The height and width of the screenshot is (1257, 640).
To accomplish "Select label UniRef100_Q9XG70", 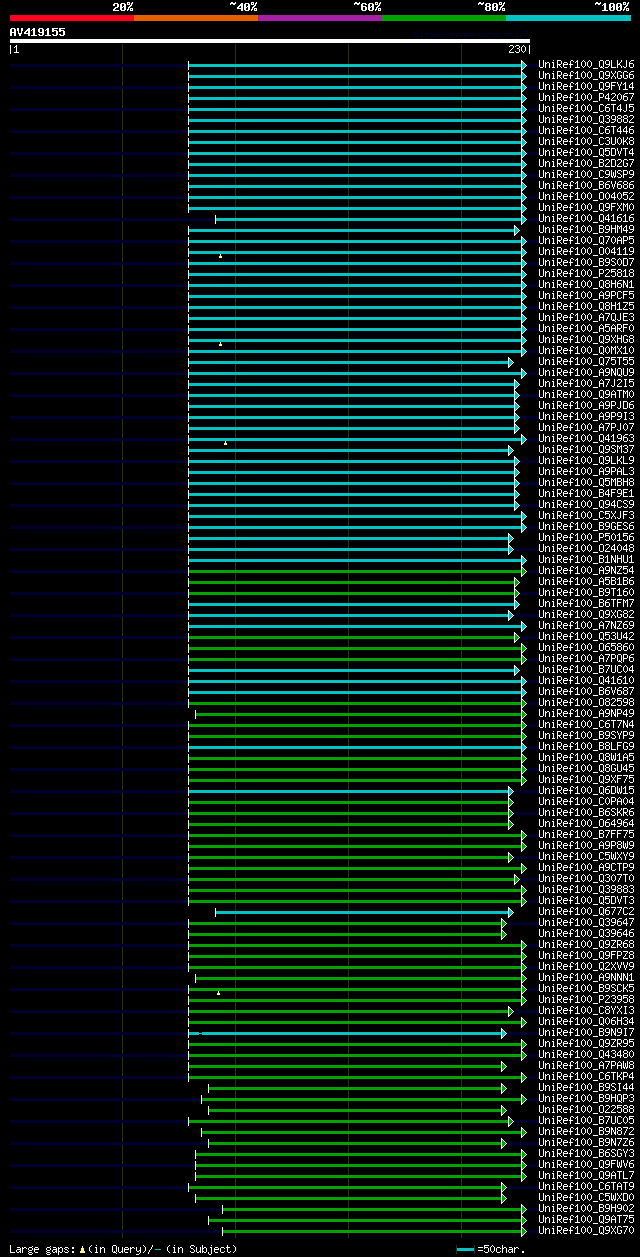I will coord(586,1231).
